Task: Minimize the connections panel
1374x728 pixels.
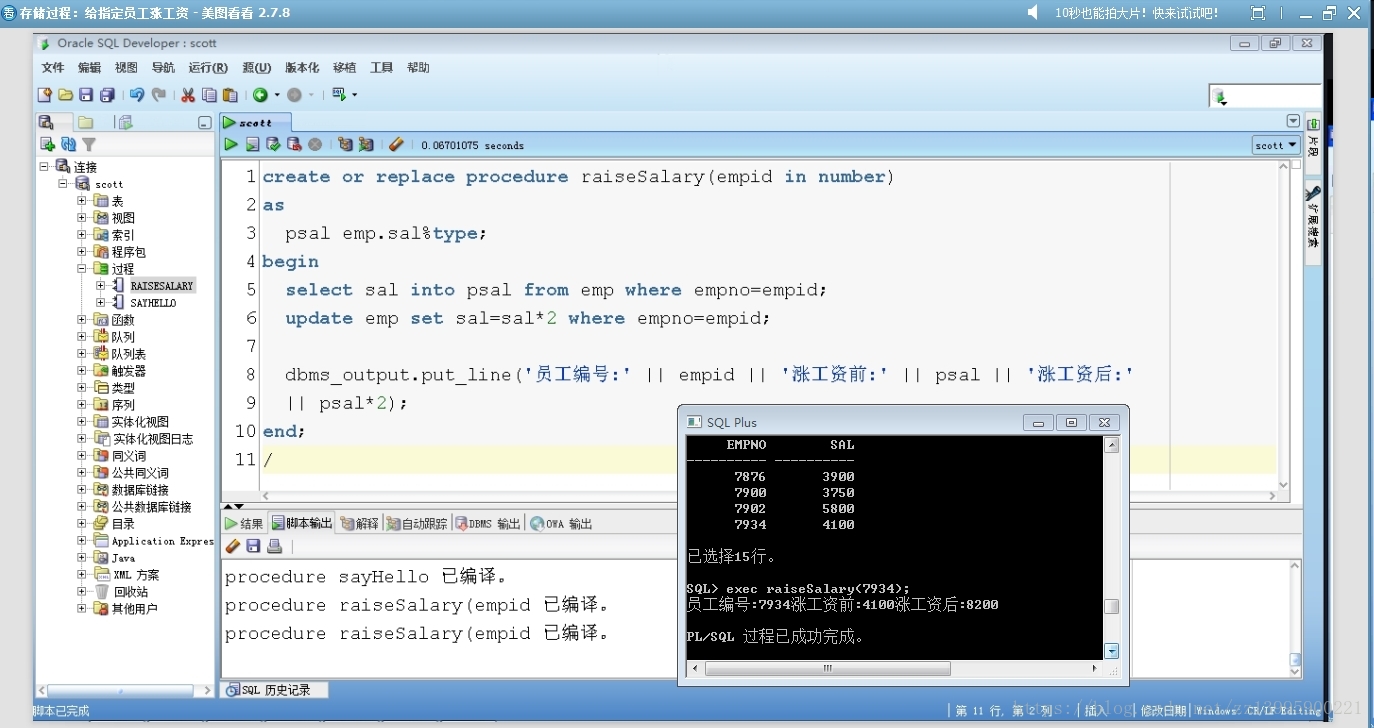Action: click(204, 123)
